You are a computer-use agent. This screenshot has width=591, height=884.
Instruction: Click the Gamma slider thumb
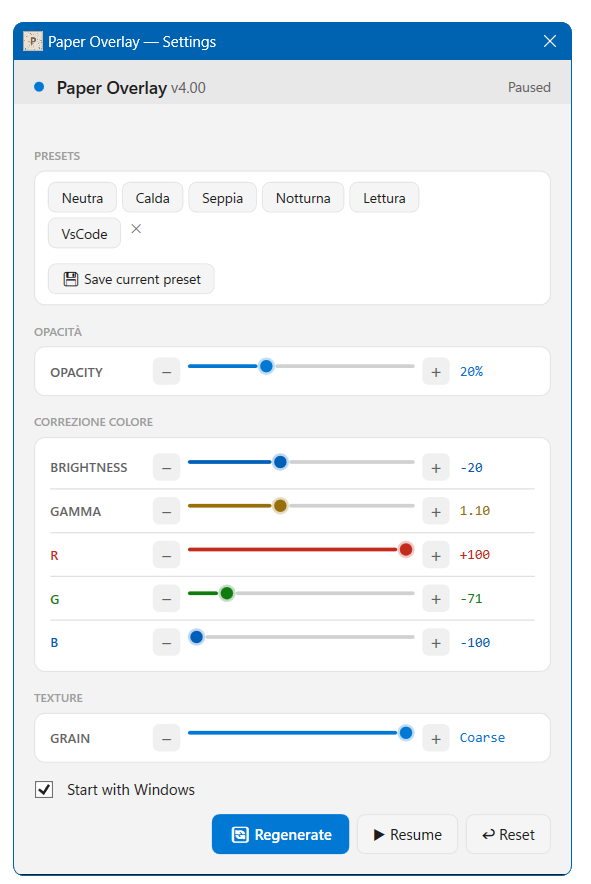pyautogui.click(x=280, y=506)
